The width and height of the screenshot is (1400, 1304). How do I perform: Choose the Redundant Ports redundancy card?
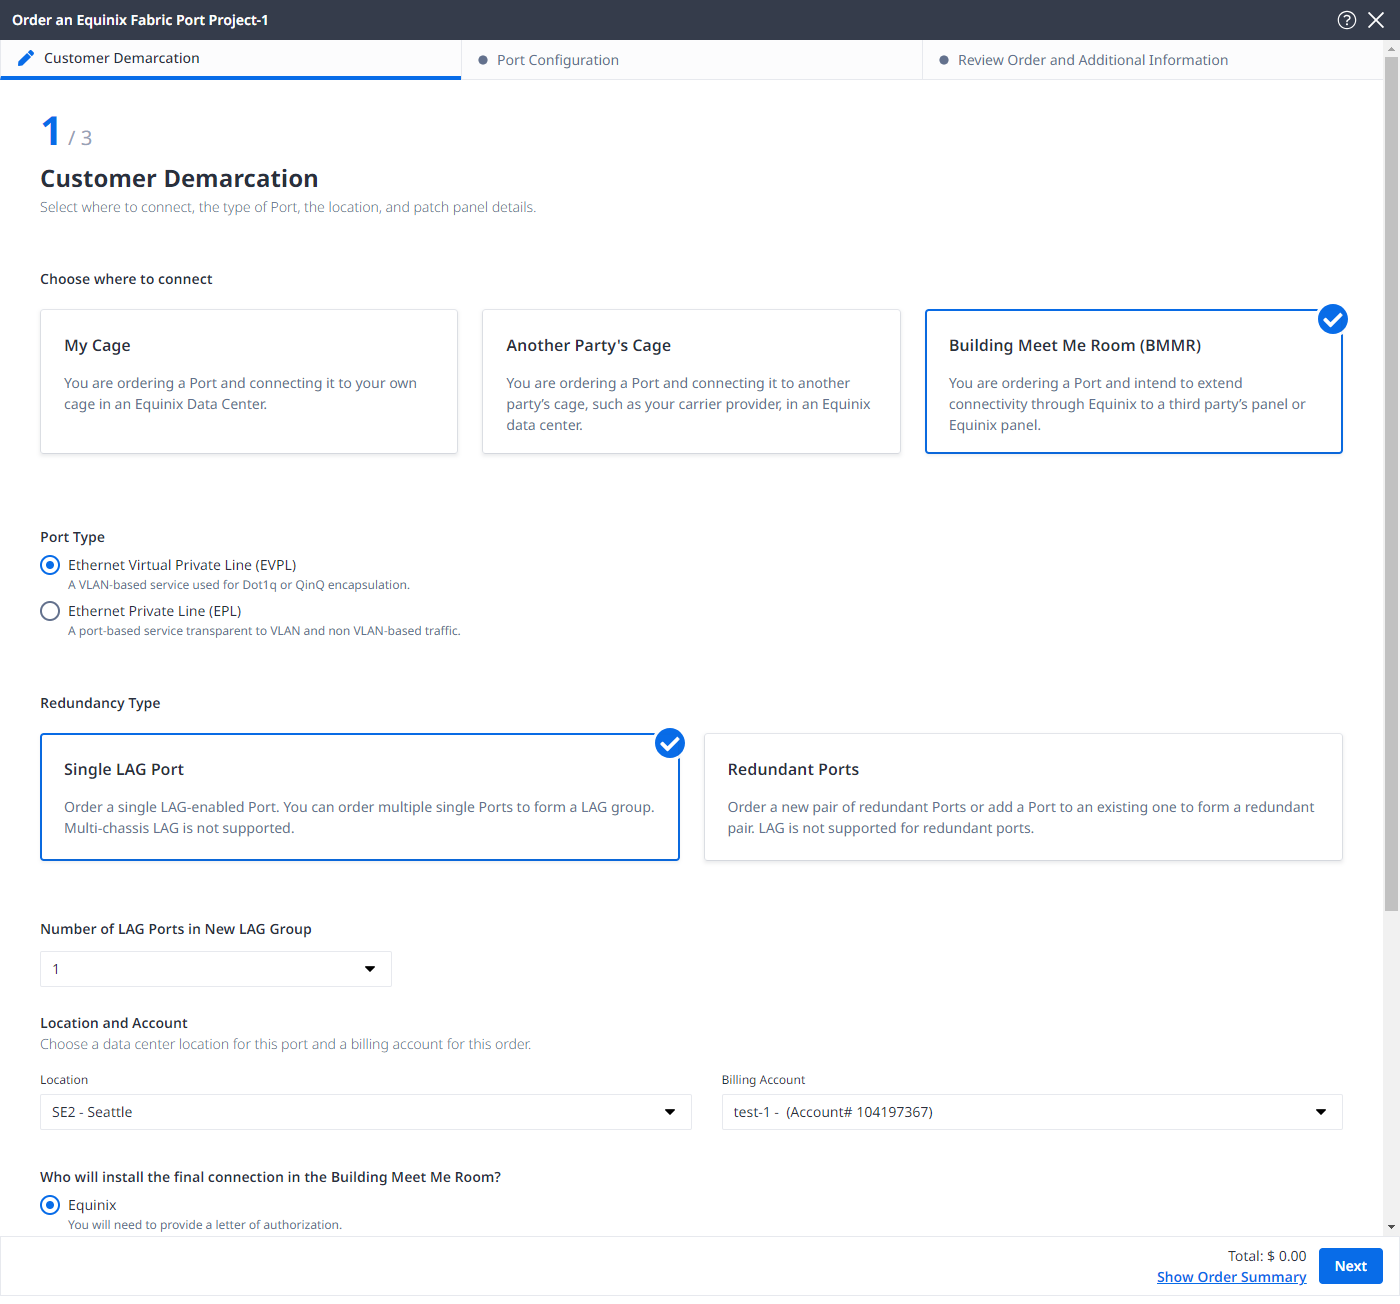tap(1023, 797)
